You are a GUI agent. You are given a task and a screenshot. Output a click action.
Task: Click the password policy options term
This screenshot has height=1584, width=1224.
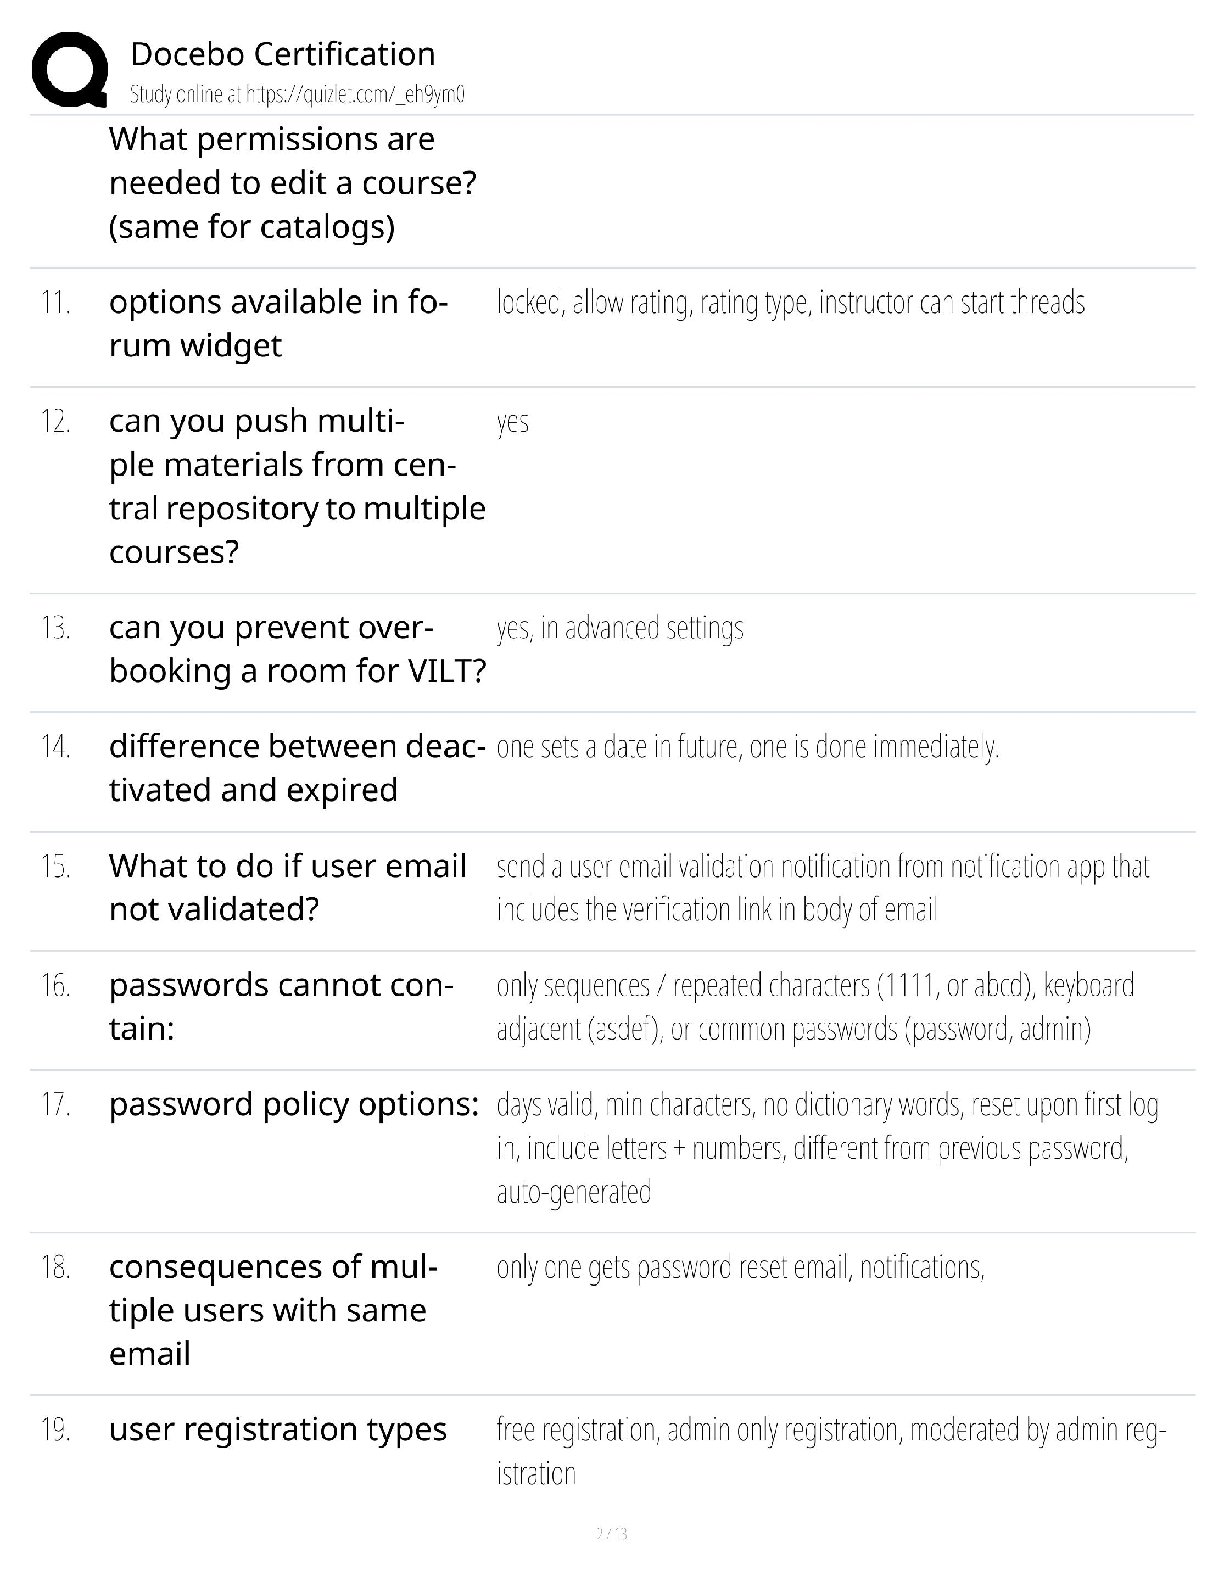tap(294, 1105)
